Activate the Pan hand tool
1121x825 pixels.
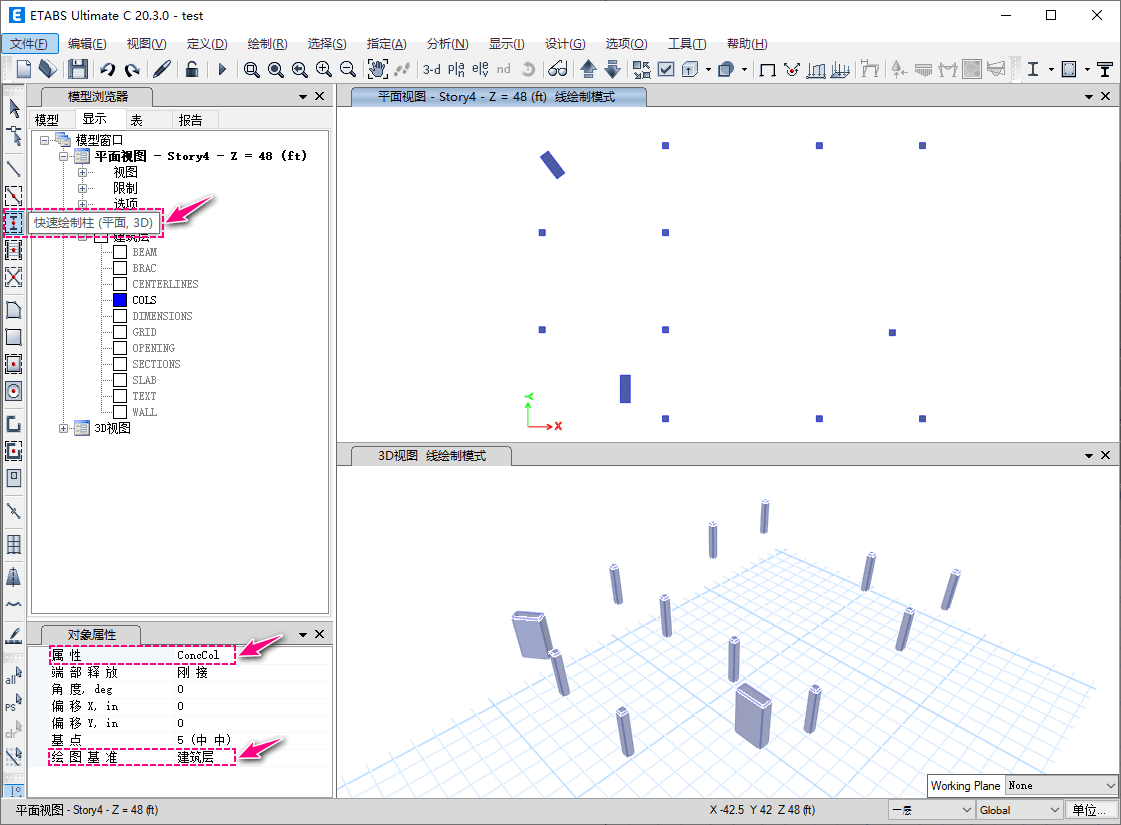point(378,69)
